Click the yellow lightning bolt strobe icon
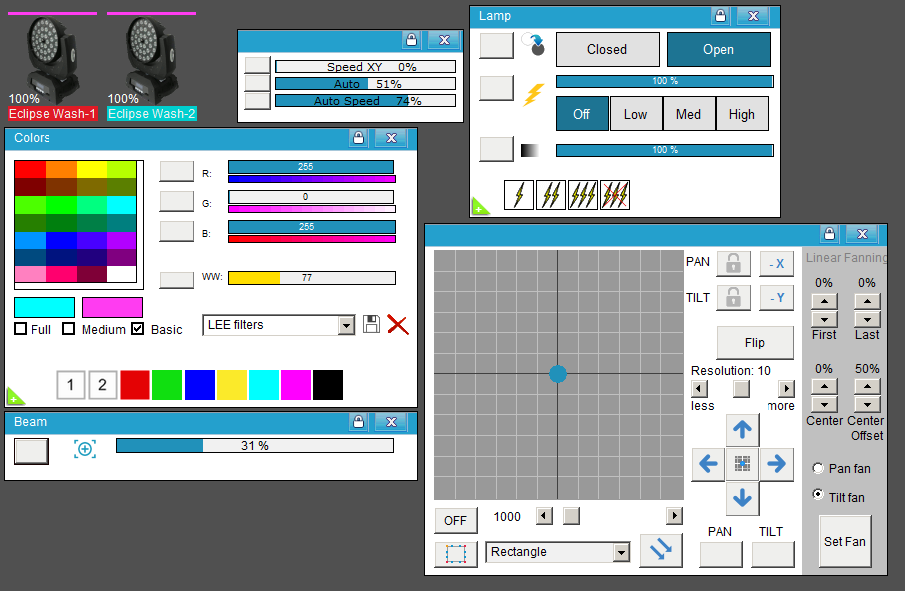 point(533,94)
